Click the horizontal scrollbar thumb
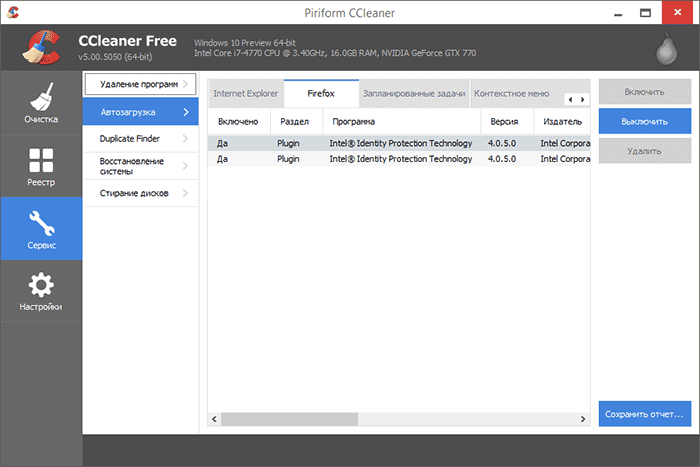700x467 pixels. 289,419
